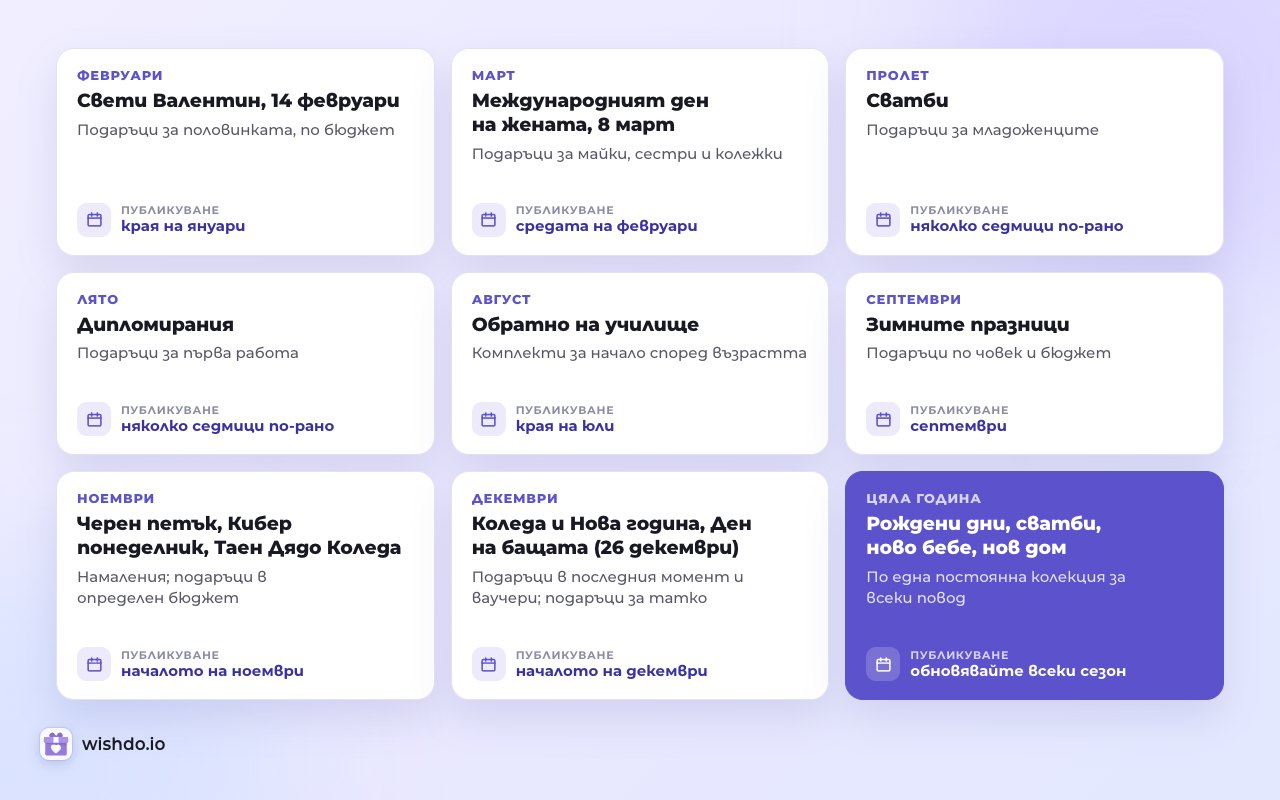Viewport: 1280px width, 800px height.
Task: Select the "Зимните празници" title
Action: (x=968, y=325)
